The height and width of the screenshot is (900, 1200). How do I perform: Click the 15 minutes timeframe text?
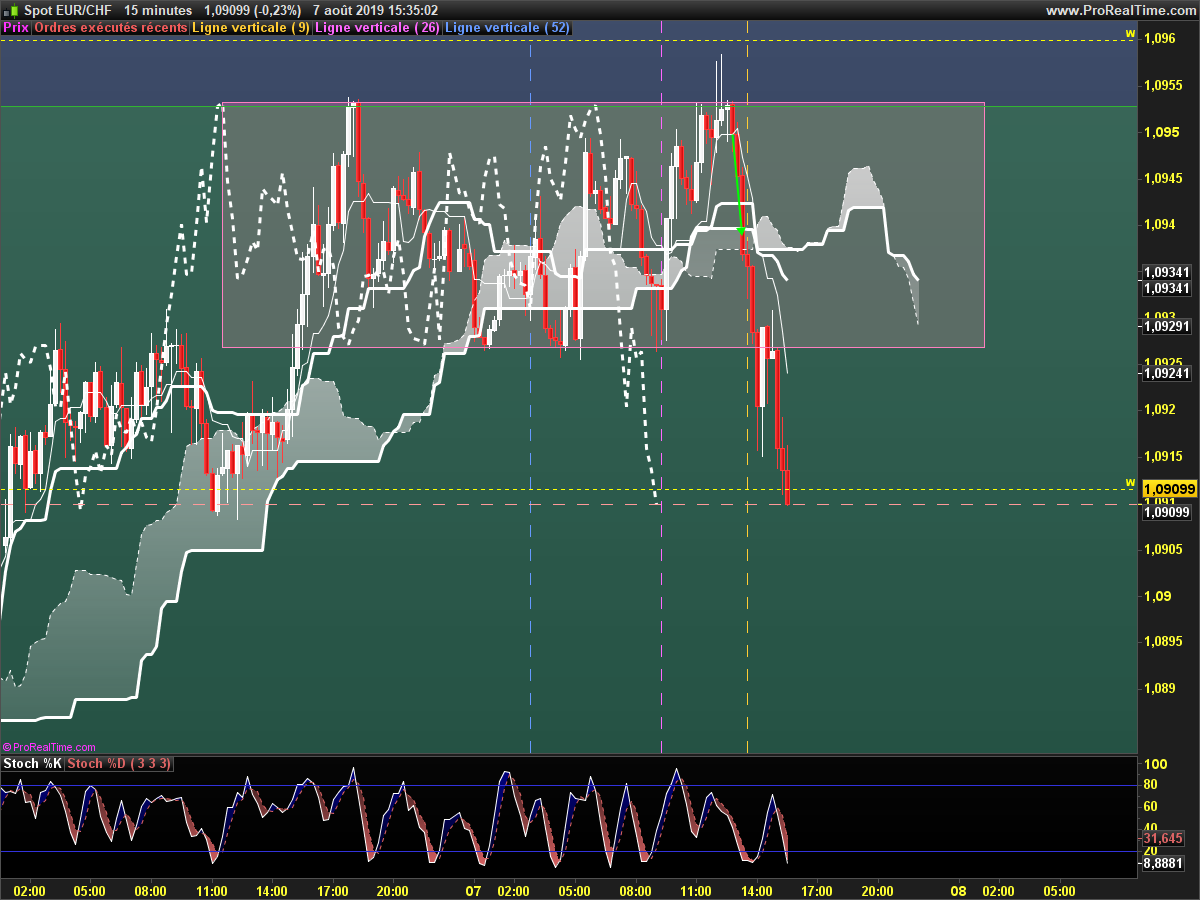click(158, 10)
